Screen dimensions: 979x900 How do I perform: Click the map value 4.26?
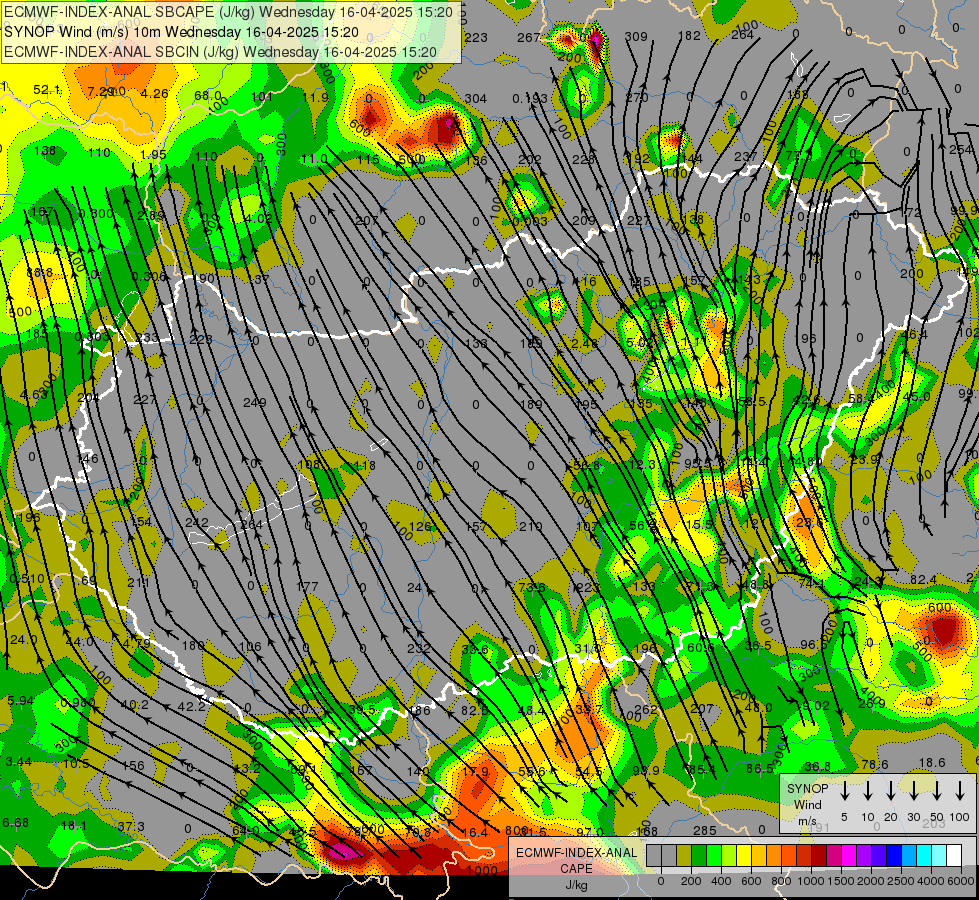click(154, 94)
